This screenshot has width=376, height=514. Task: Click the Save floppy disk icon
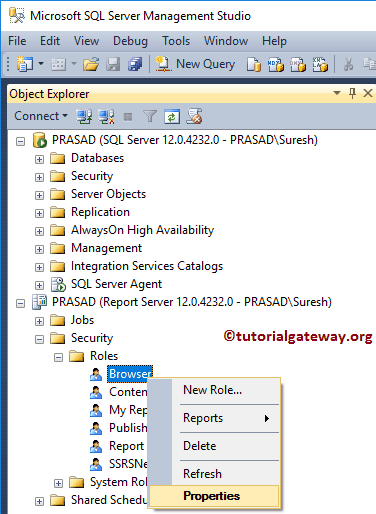coord(113,64)
